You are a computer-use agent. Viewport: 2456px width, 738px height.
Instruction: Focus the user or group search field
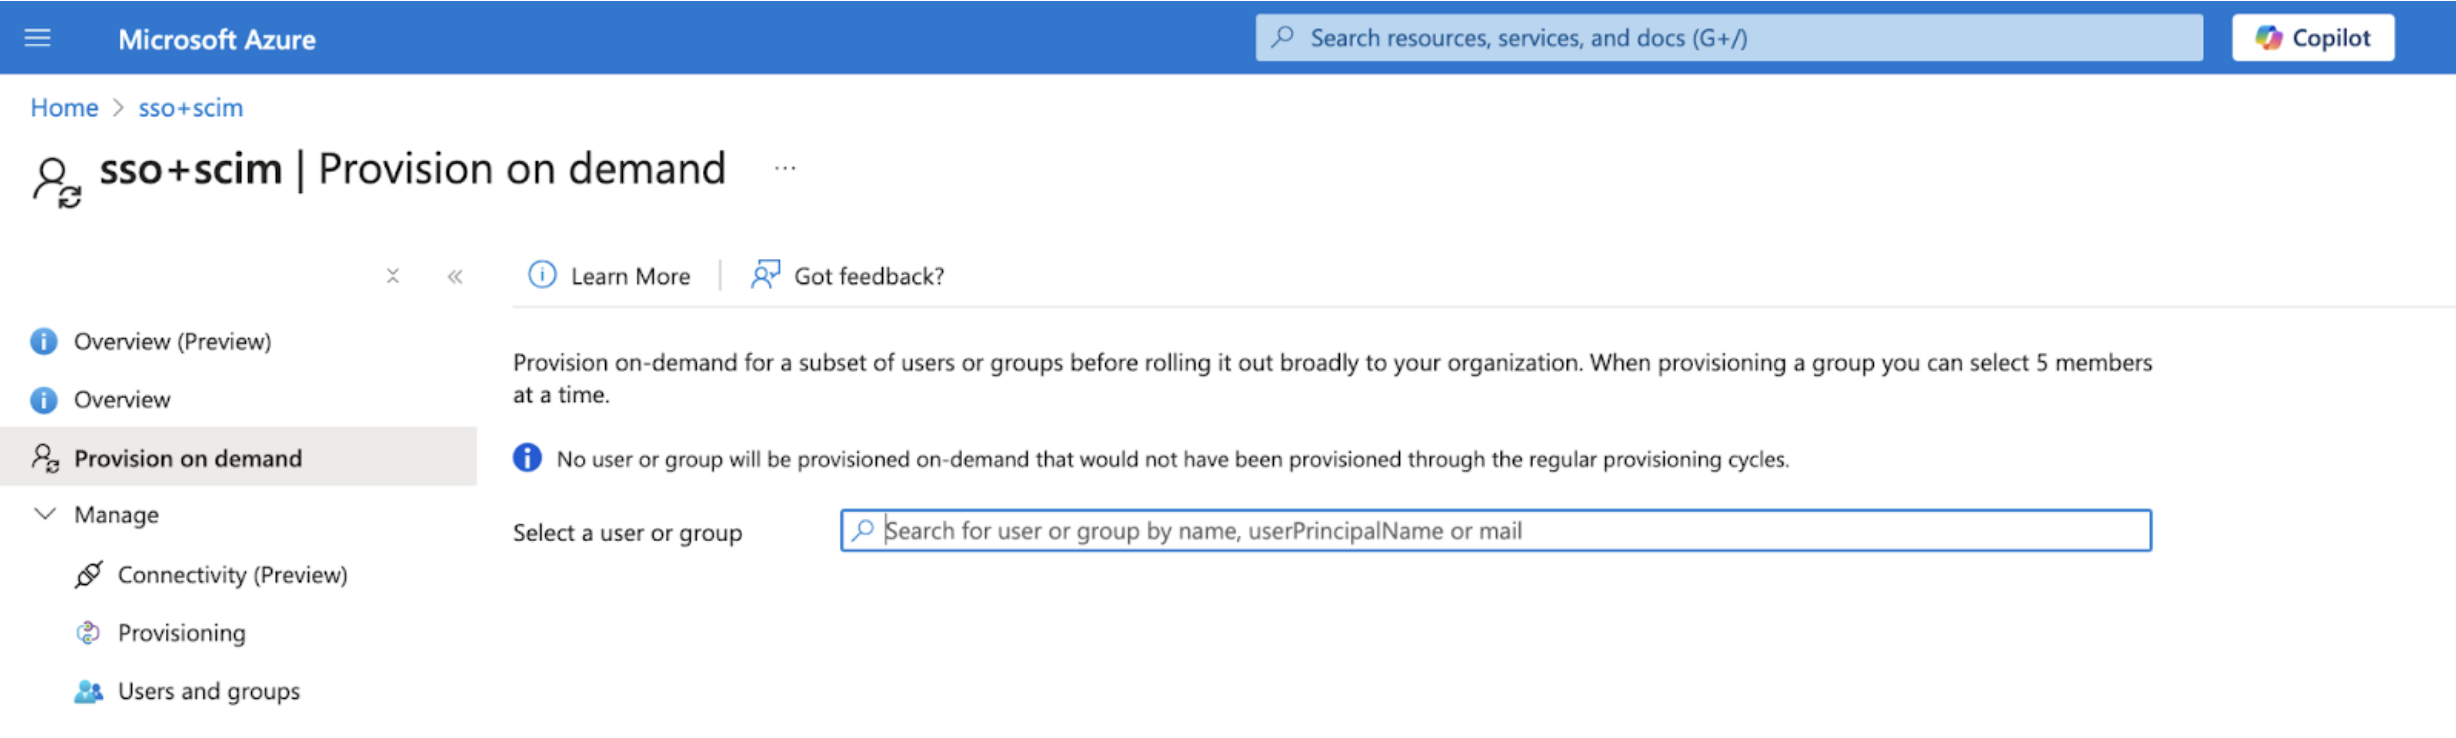pyautogui.click(x=1496, y=530)
